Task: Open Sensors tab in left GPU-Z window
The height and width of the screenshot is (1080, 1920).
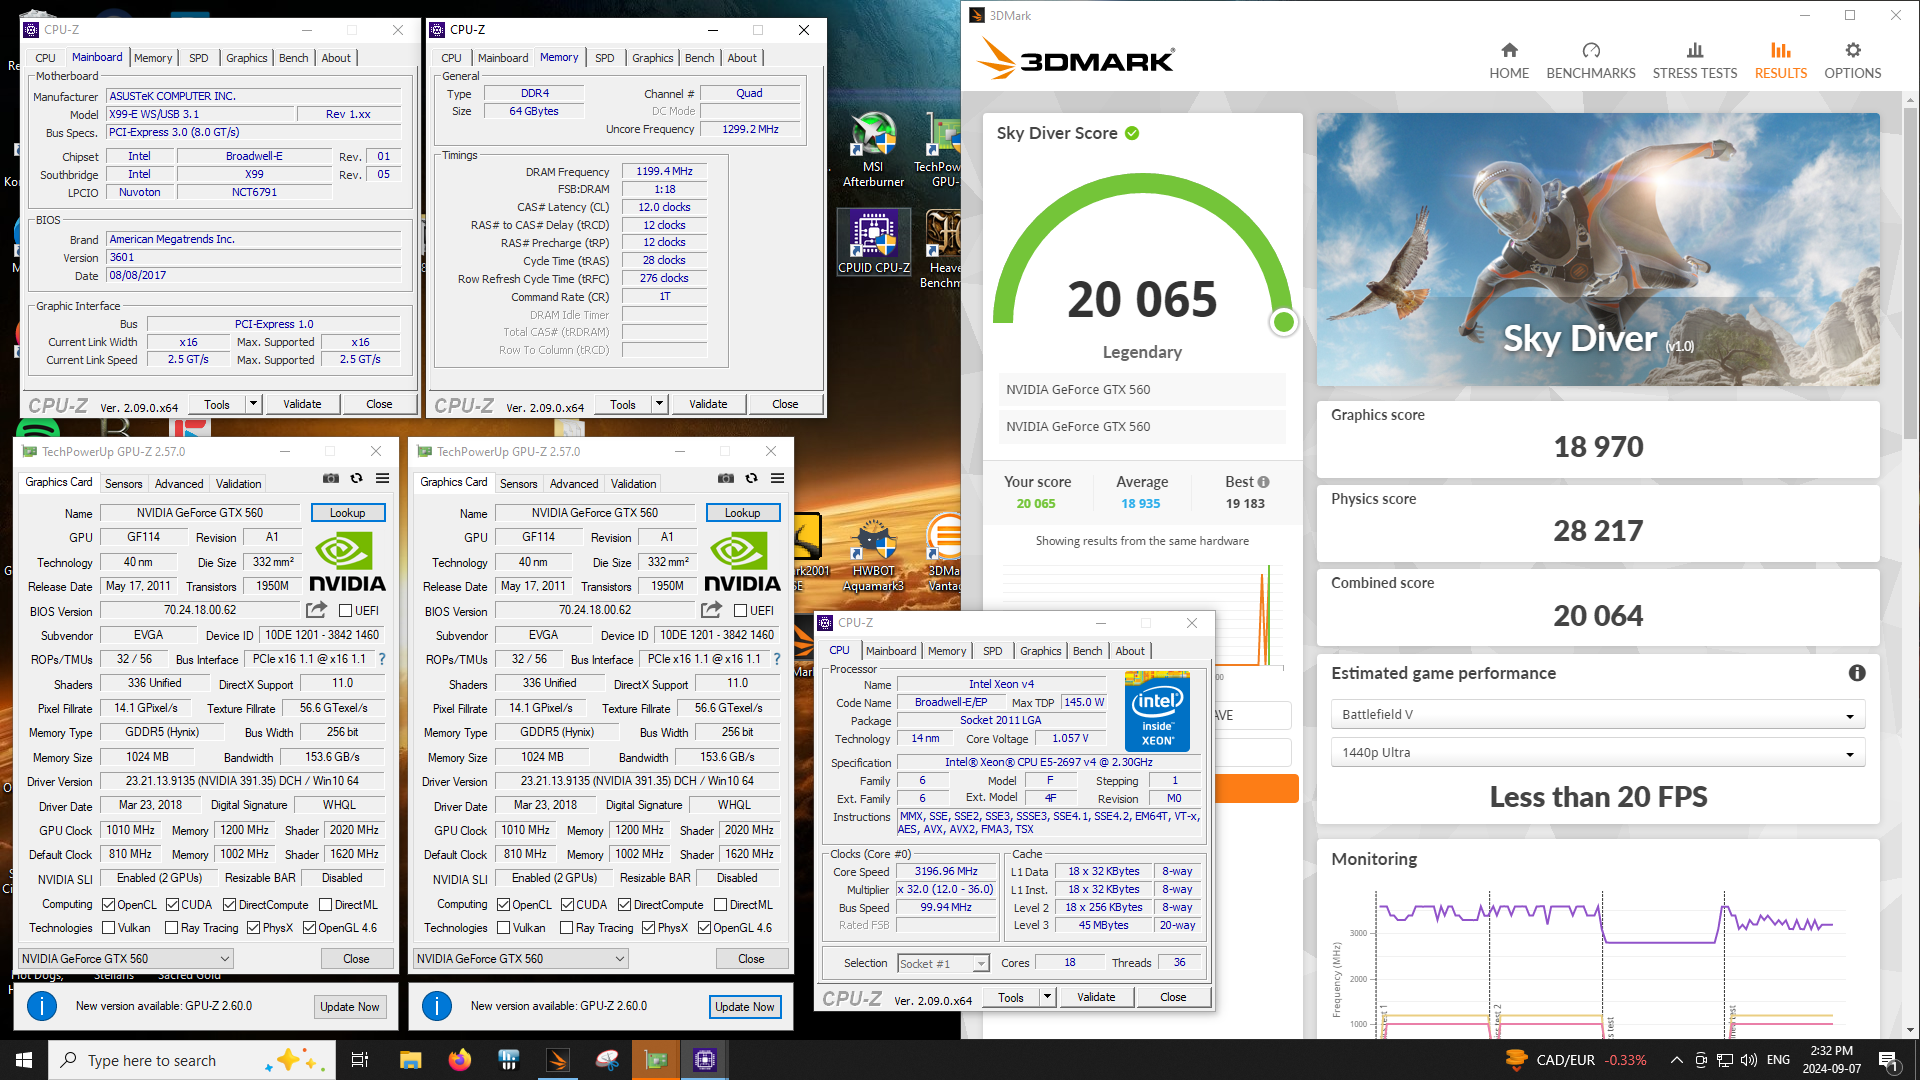Action: tap(124, 484)
